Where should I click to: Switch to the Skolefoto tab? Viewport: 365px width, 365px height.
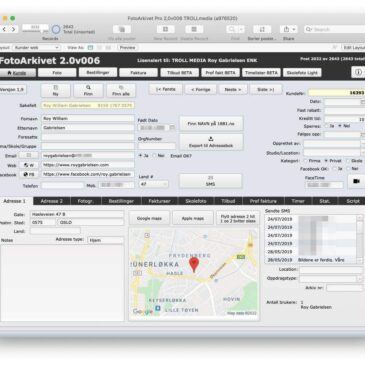[x=196, y=201]
